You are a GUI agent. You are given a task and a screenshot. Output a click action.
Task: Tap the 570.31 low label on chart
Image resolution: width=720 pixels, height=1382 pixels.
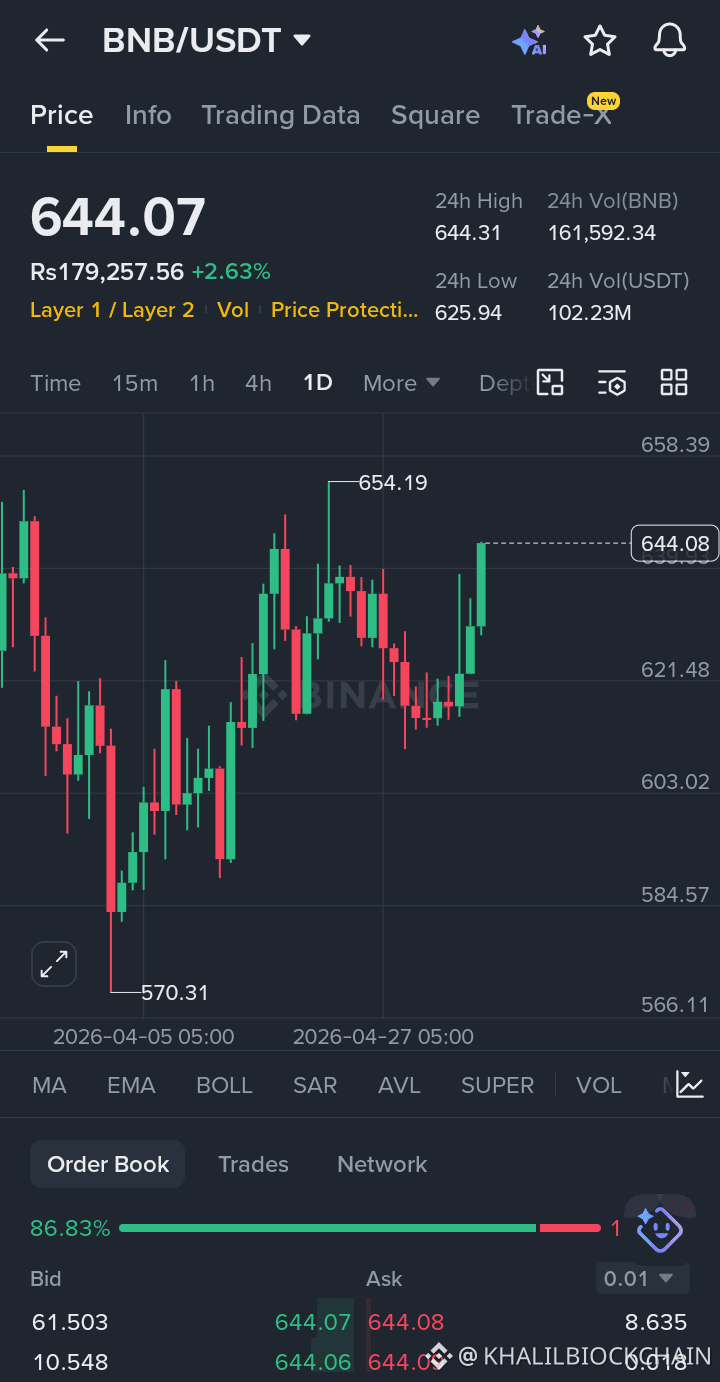(x=175, y=993)
